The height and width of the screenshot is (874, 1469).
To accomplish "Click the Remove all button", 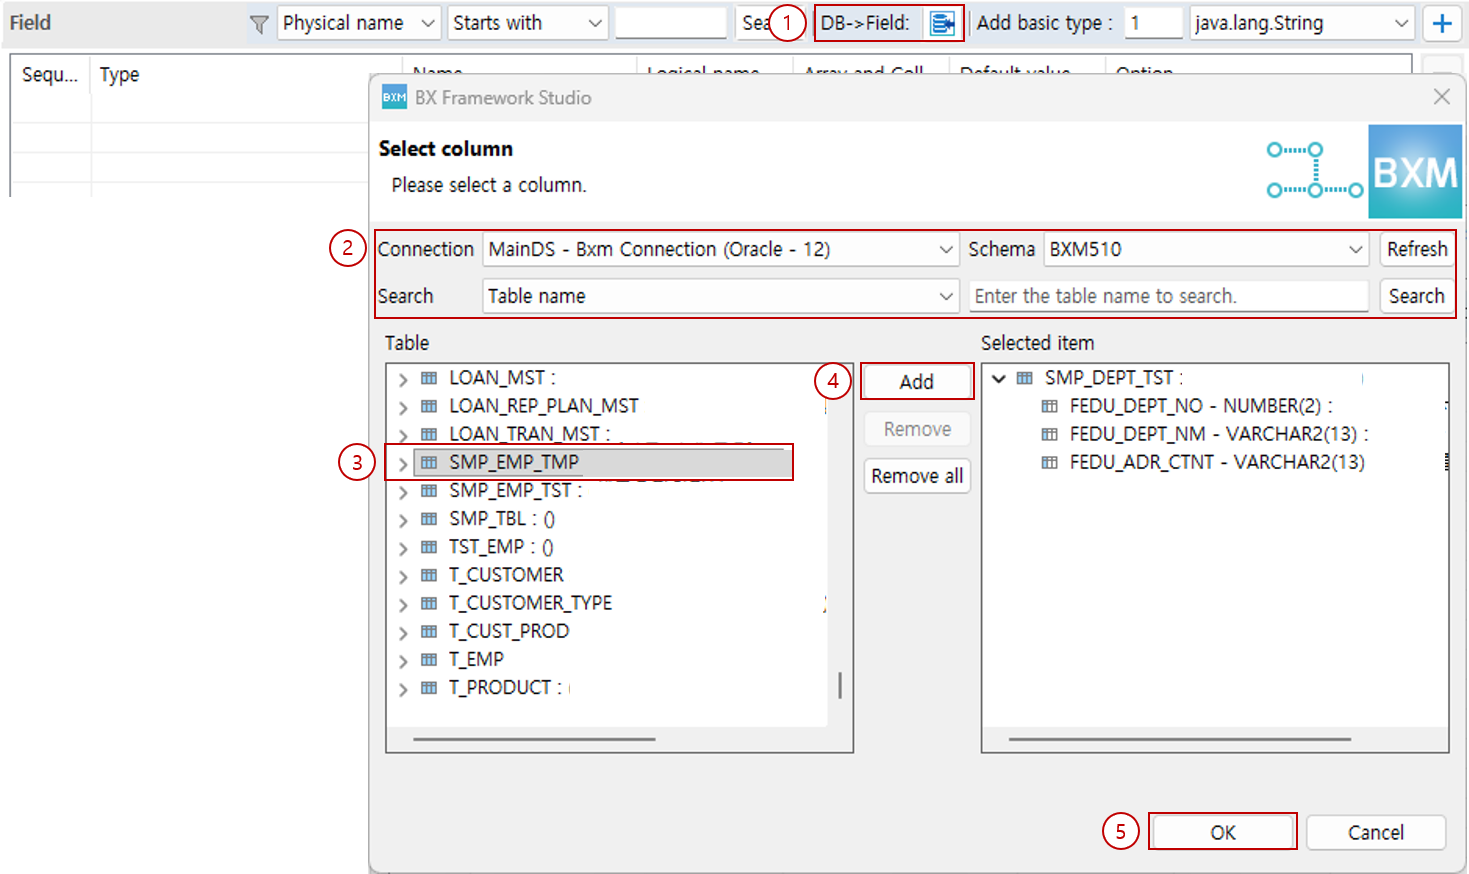I will (x=916, y=476).
